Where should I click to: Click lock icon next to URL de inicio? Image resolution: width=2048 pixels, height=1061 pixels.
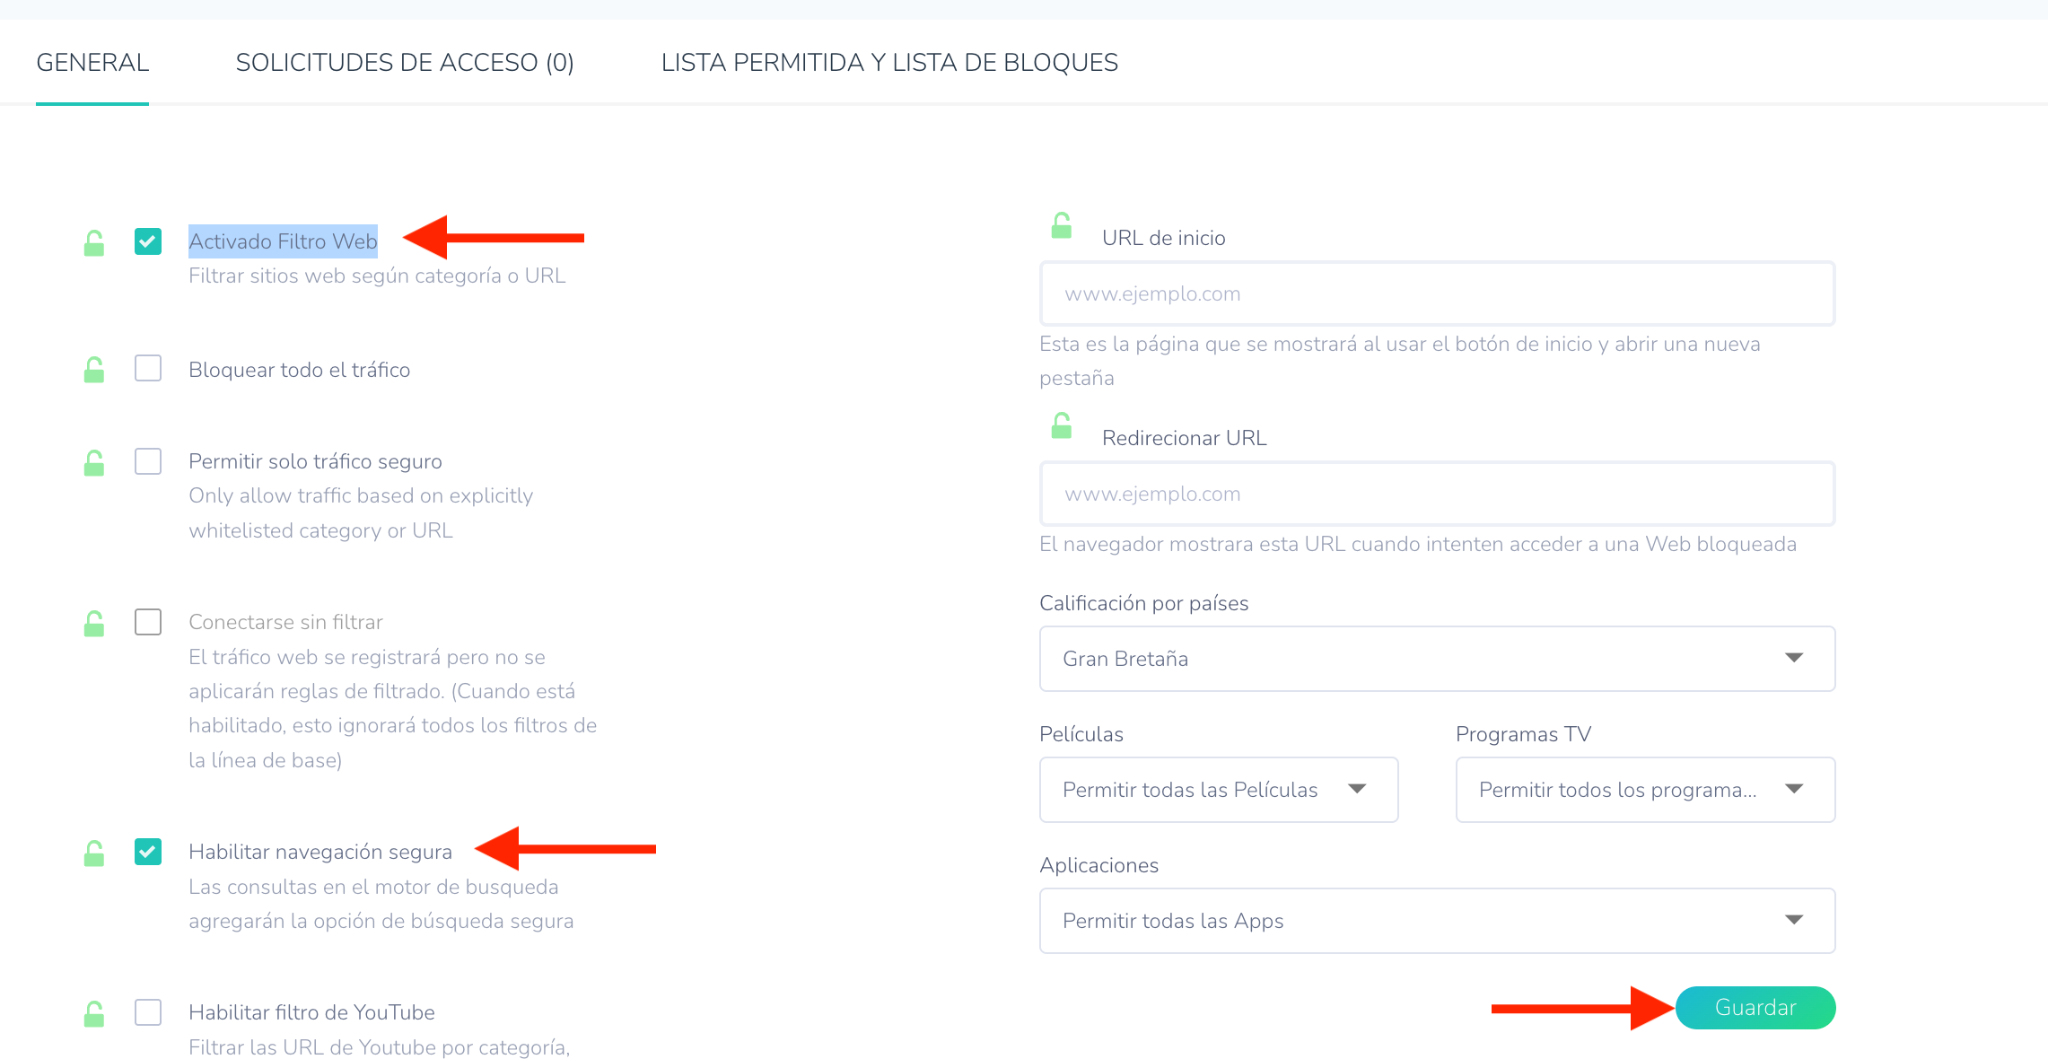pyautogui.click(x=1061, y=226)
